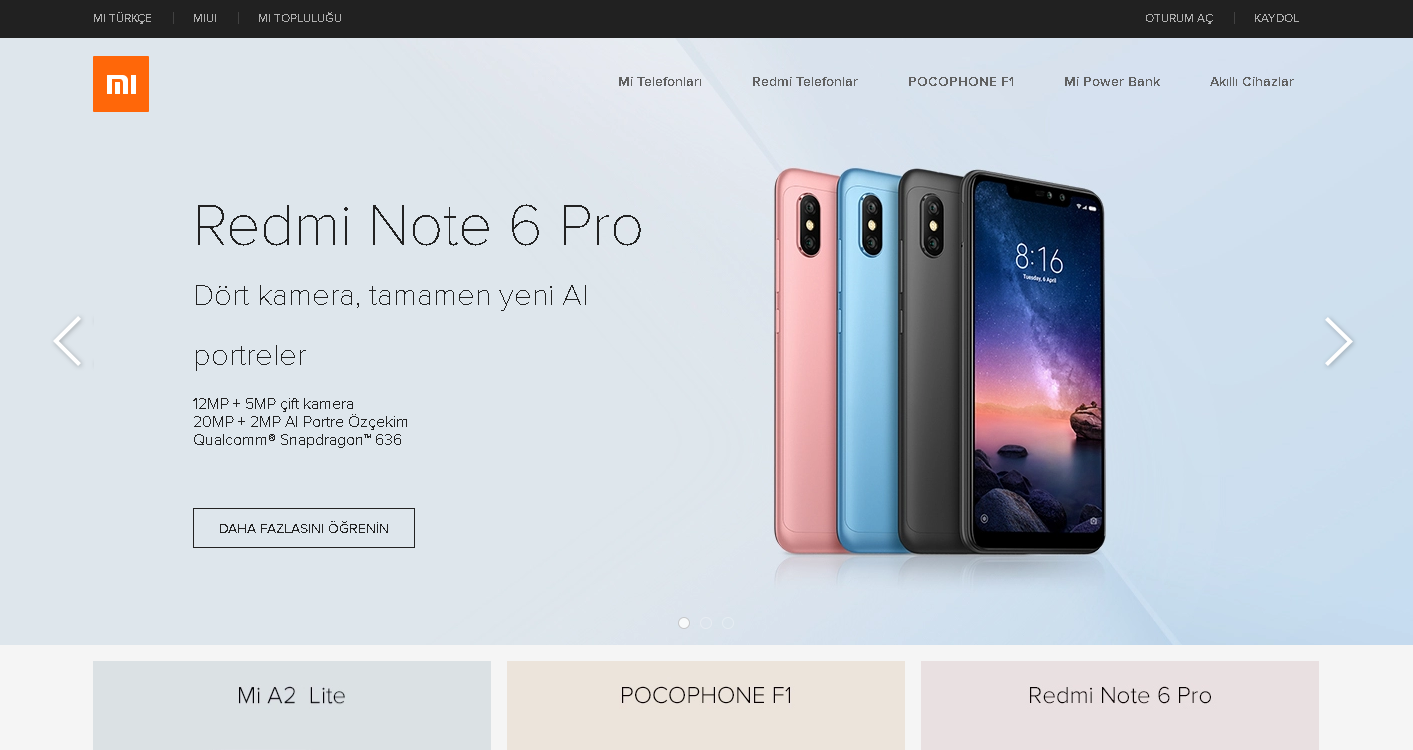Click DAHA FAZLASINI ÖĞRENİN button
1413x750 pixels.
[304, 528]
